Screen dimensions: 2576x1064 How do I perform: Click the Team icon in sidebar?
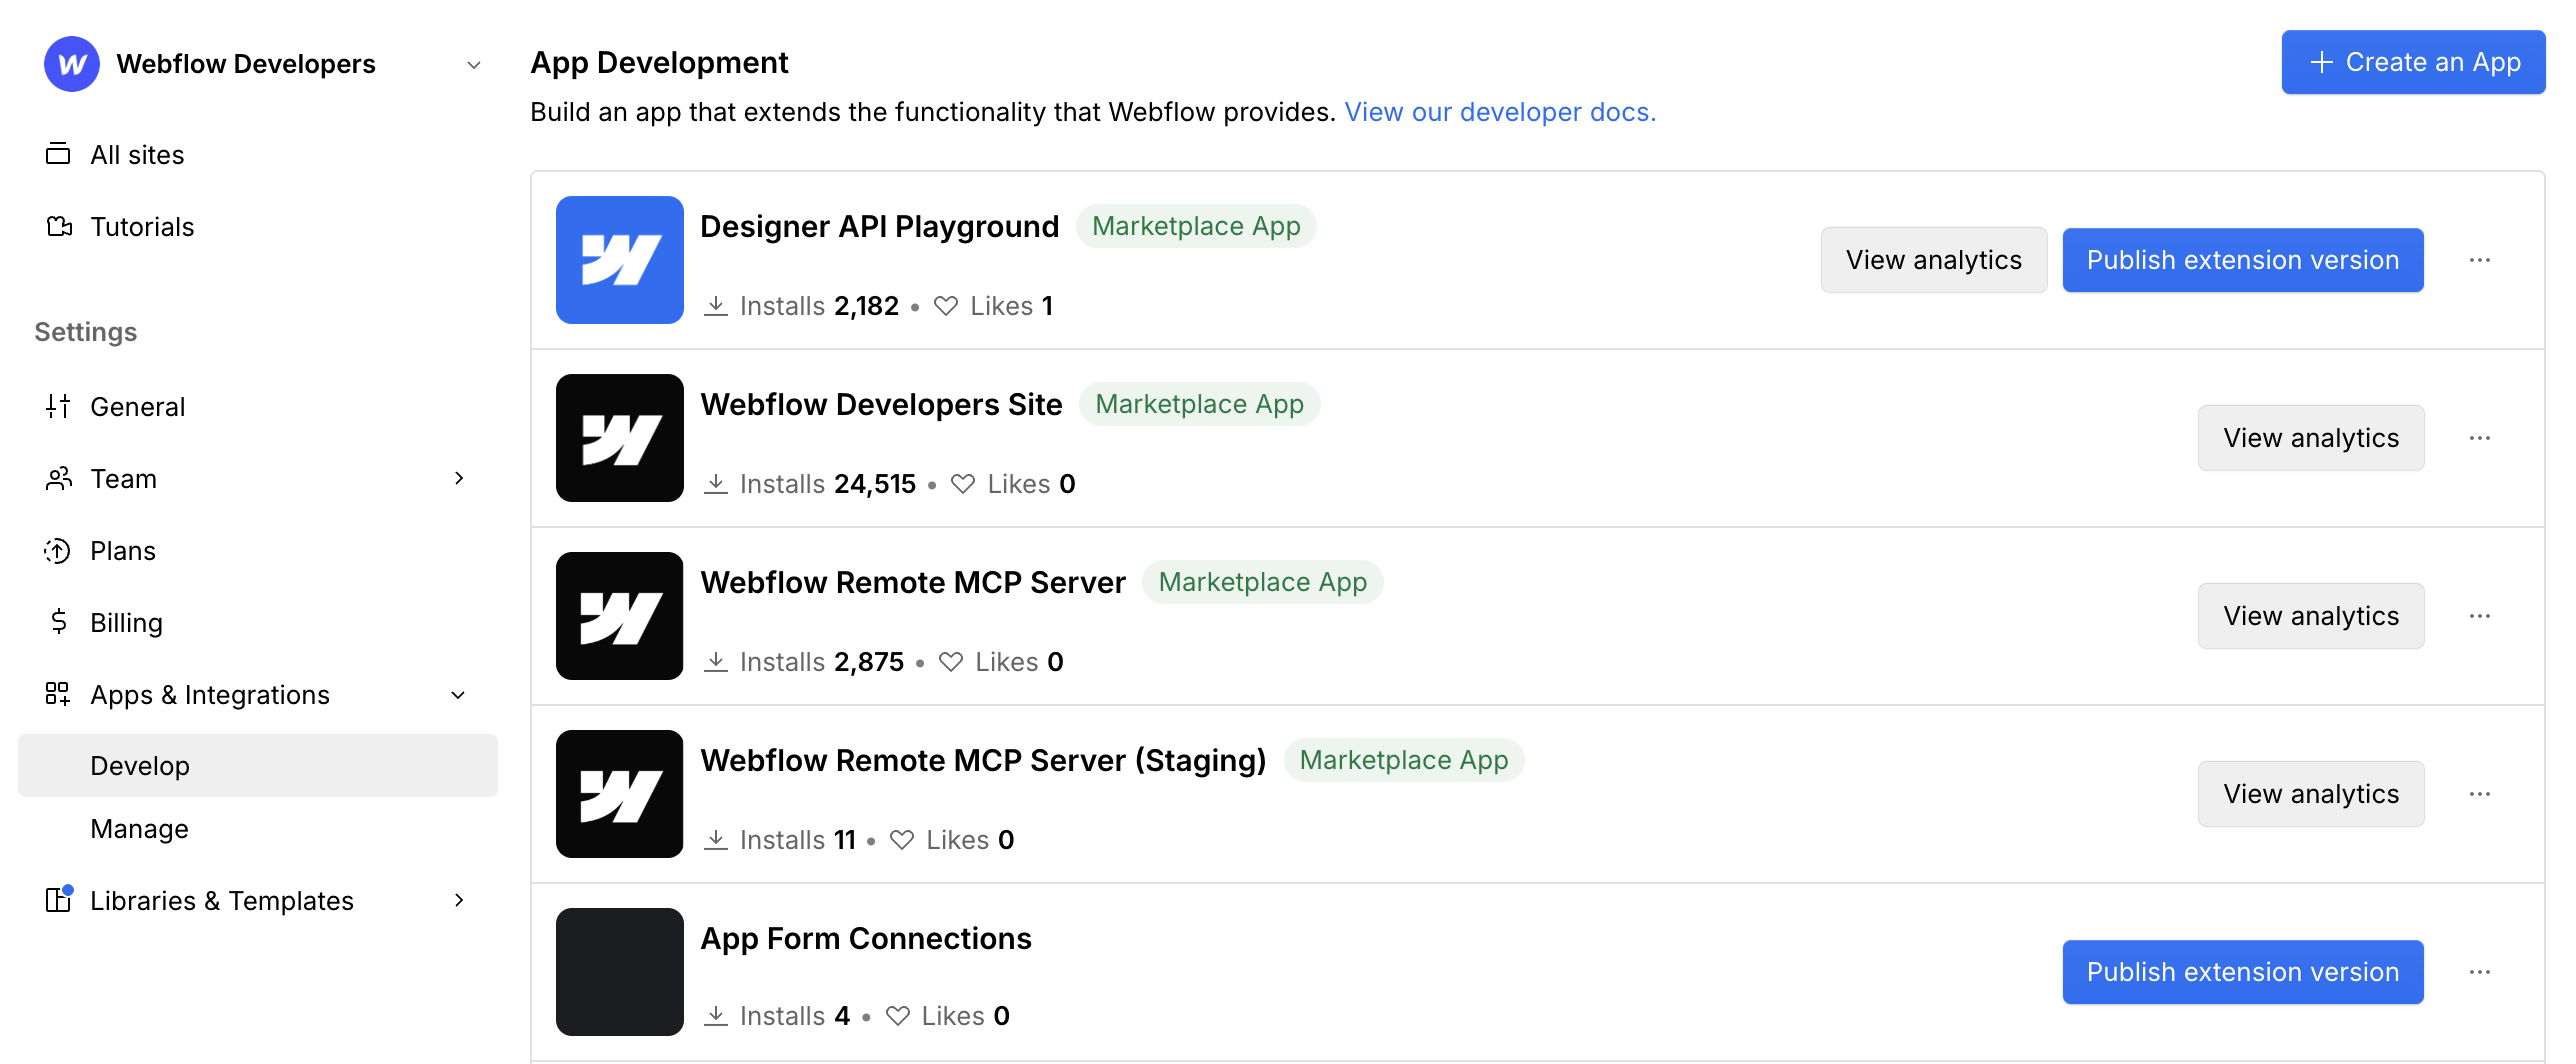(58, 478)
